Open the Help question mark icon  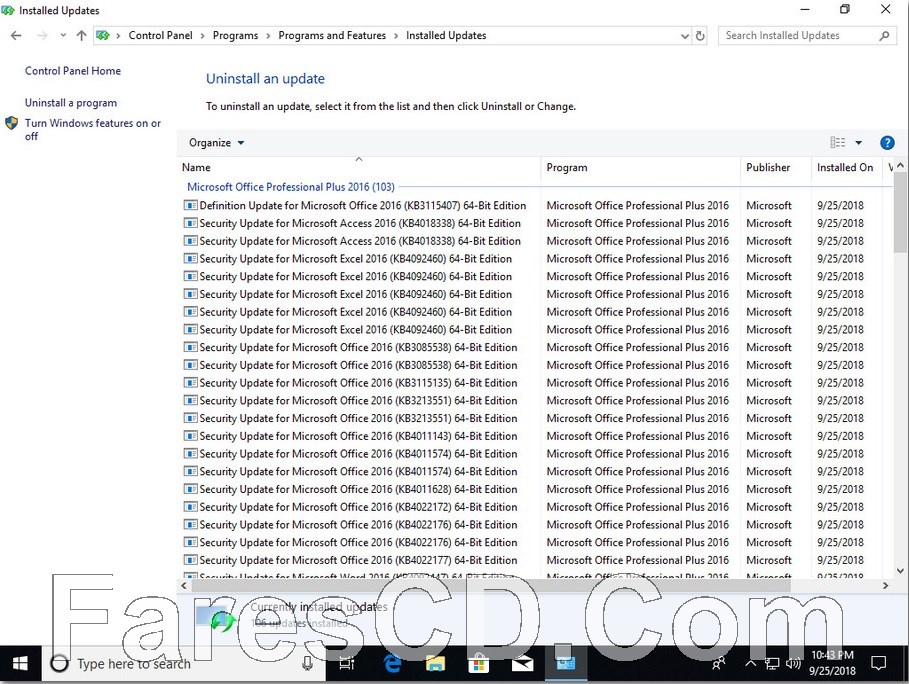coord(887,143)
